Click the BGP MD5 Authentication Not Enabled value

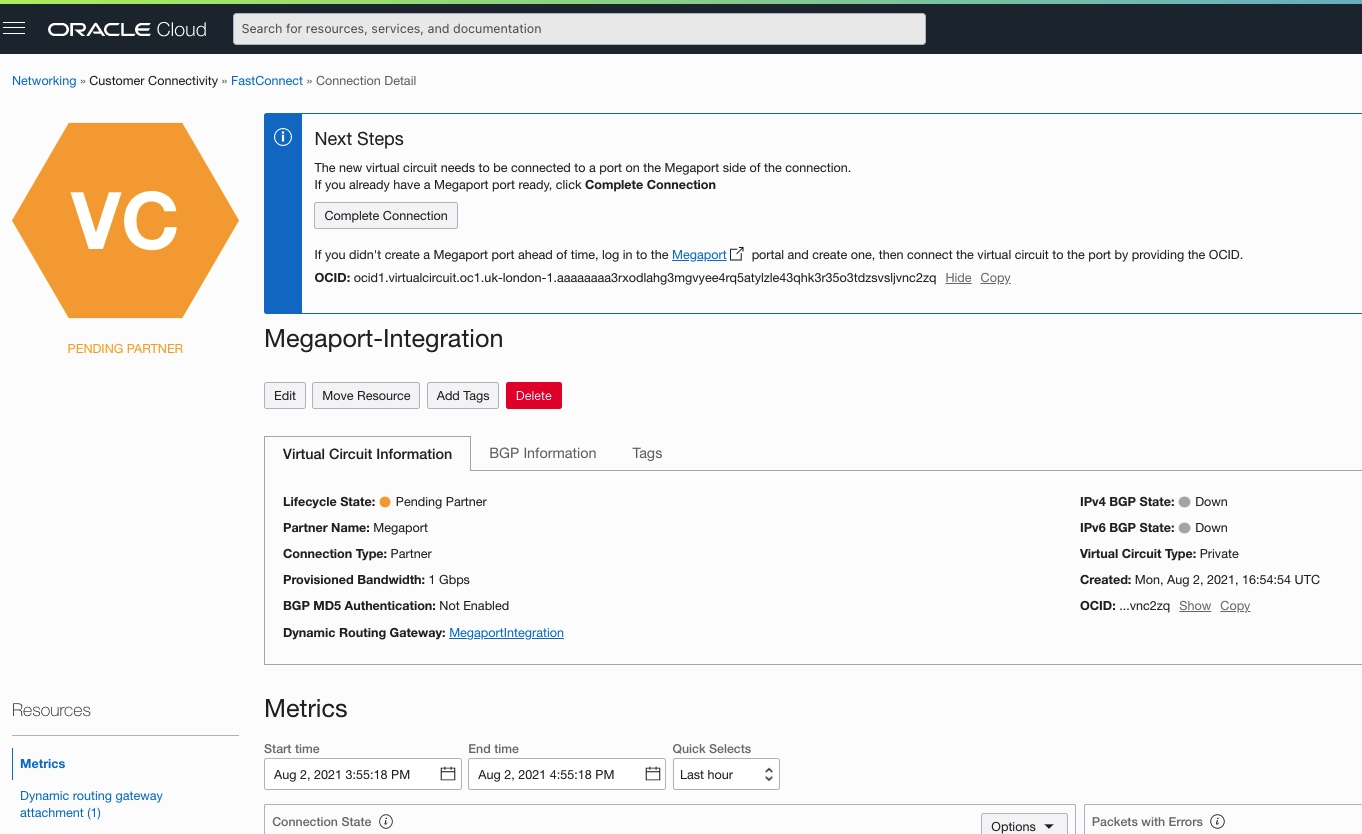coord(474,606)
